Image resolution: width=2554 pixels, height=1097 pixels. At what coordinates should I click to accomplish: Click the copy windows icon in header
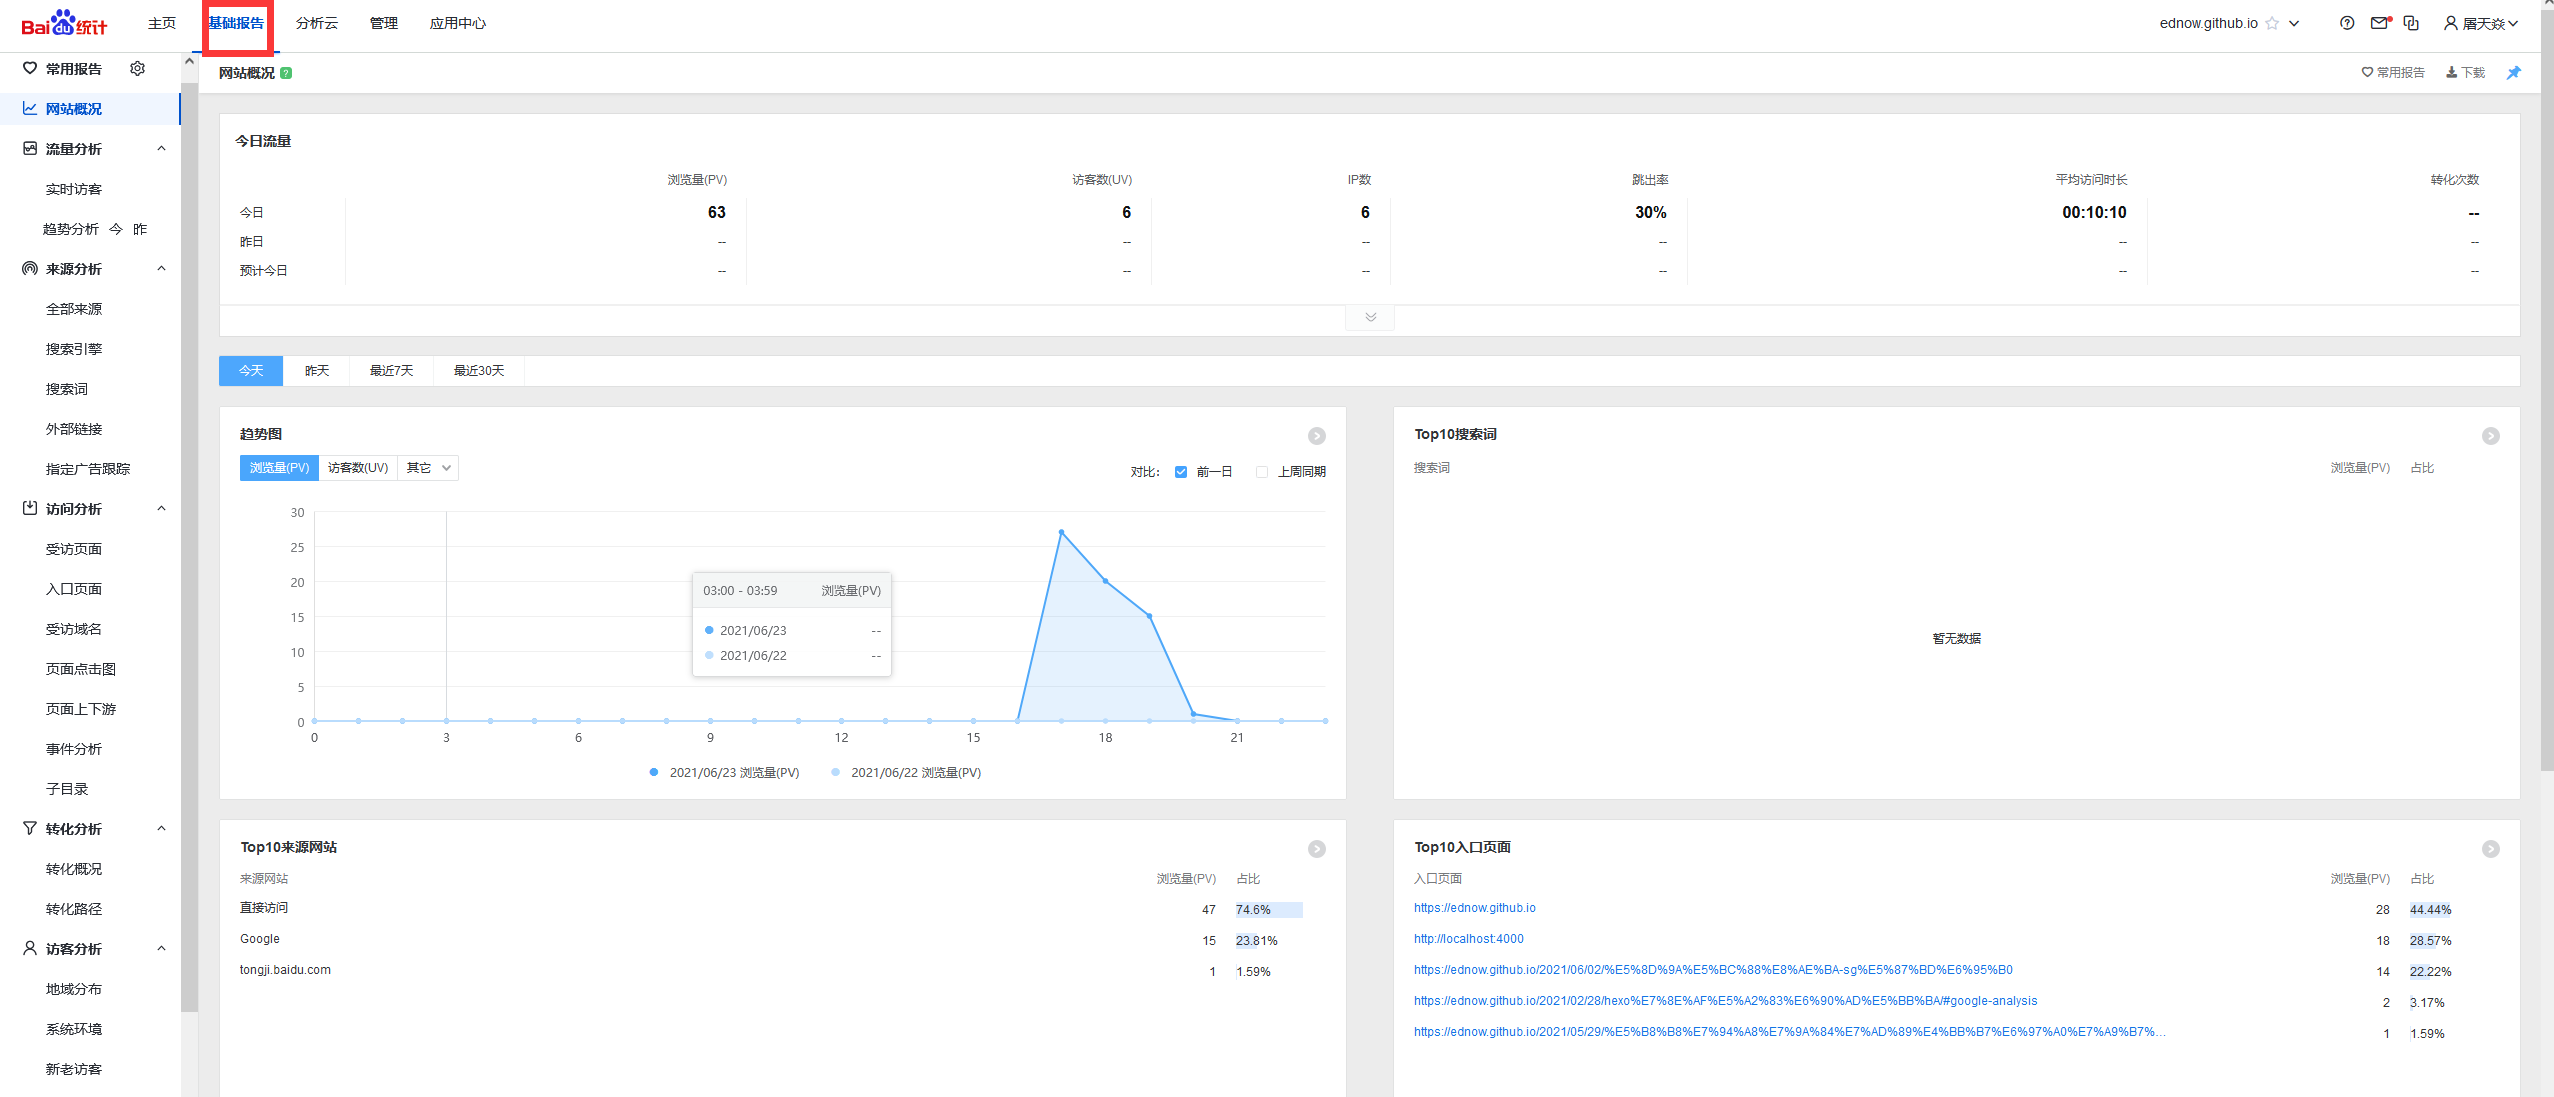2411,23
